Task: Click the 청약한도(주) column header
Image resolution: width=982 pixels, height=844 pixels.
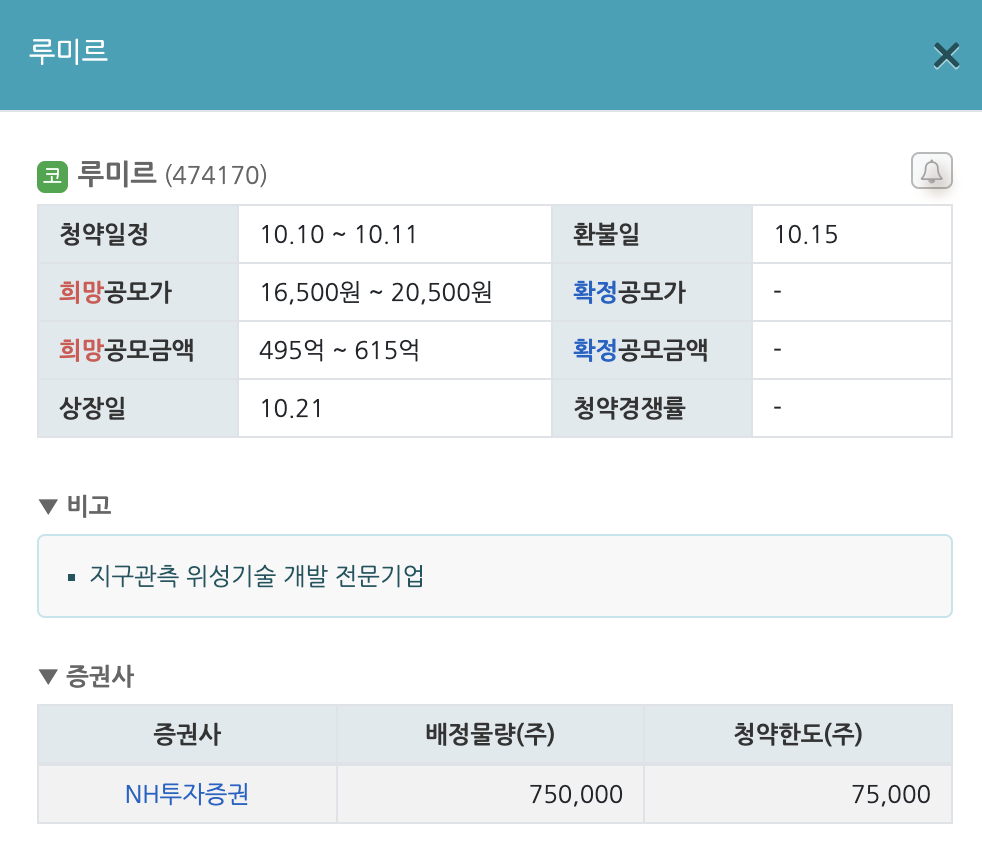Action: (798, 734)
